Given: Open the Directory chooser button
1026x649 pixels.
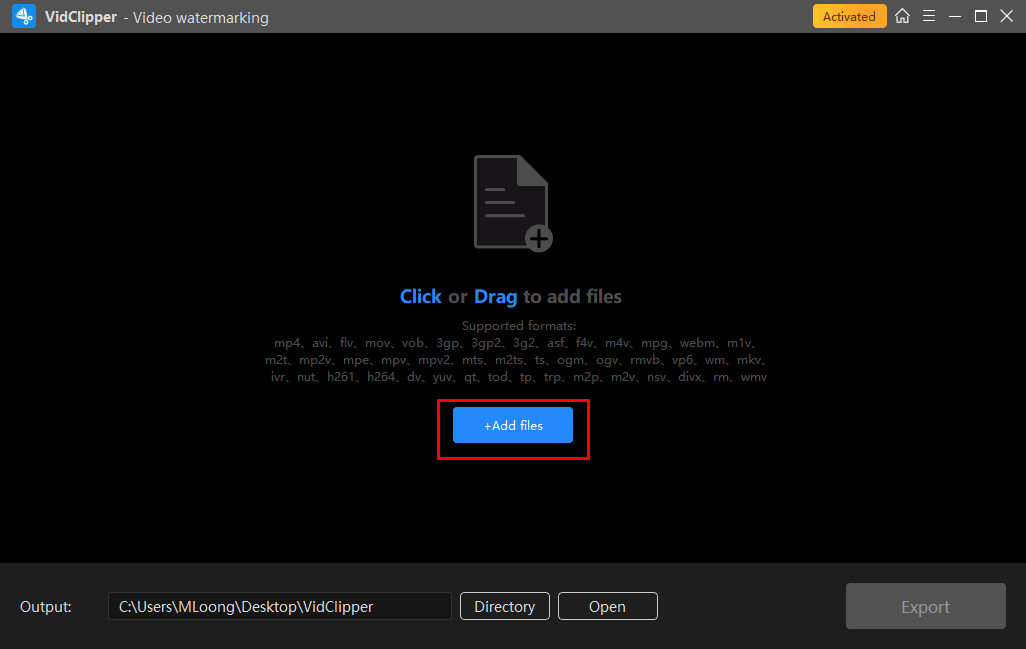Looking at the screenshot, I should click(504, 606).
